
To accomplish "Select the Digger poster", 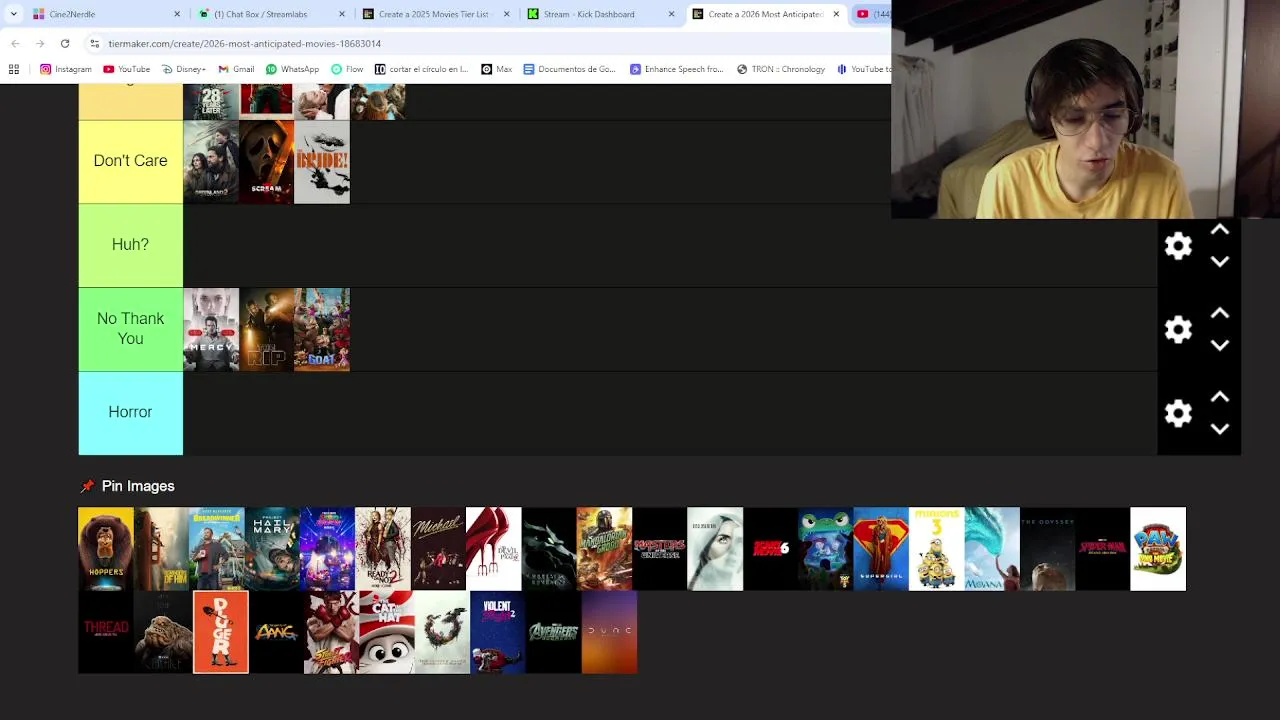I will (x=221, y=632).
